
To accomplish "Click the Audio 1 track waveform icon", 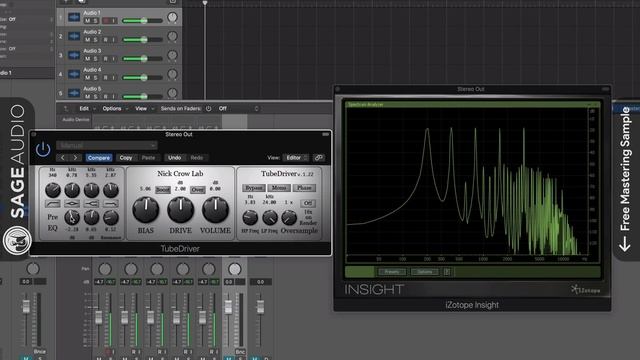I will 74,17.
